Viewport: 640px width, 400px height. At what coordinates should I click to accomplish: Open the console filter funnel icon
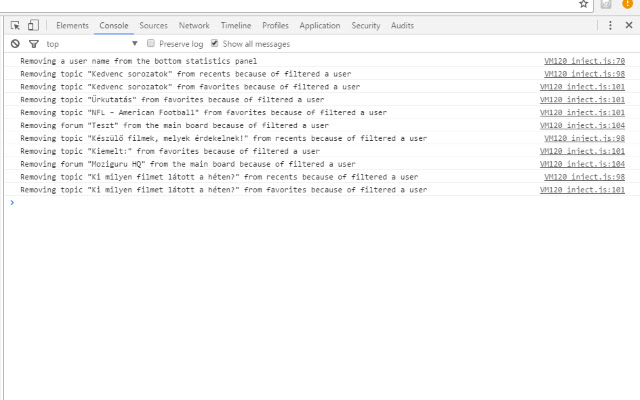coord(33,44)
